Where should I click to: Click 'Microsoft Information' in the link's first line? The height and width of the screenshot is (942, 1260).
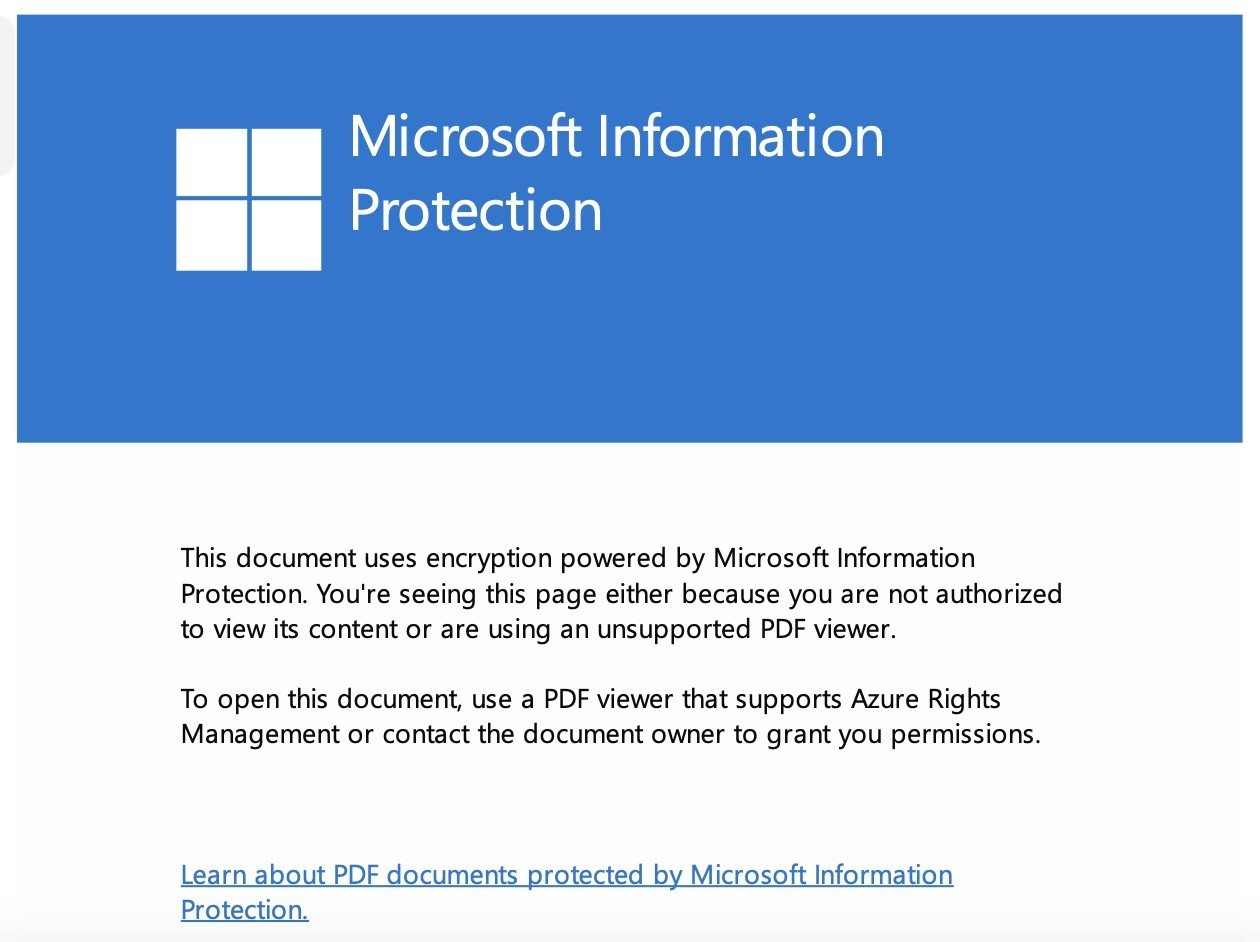(x=822, y=875)
